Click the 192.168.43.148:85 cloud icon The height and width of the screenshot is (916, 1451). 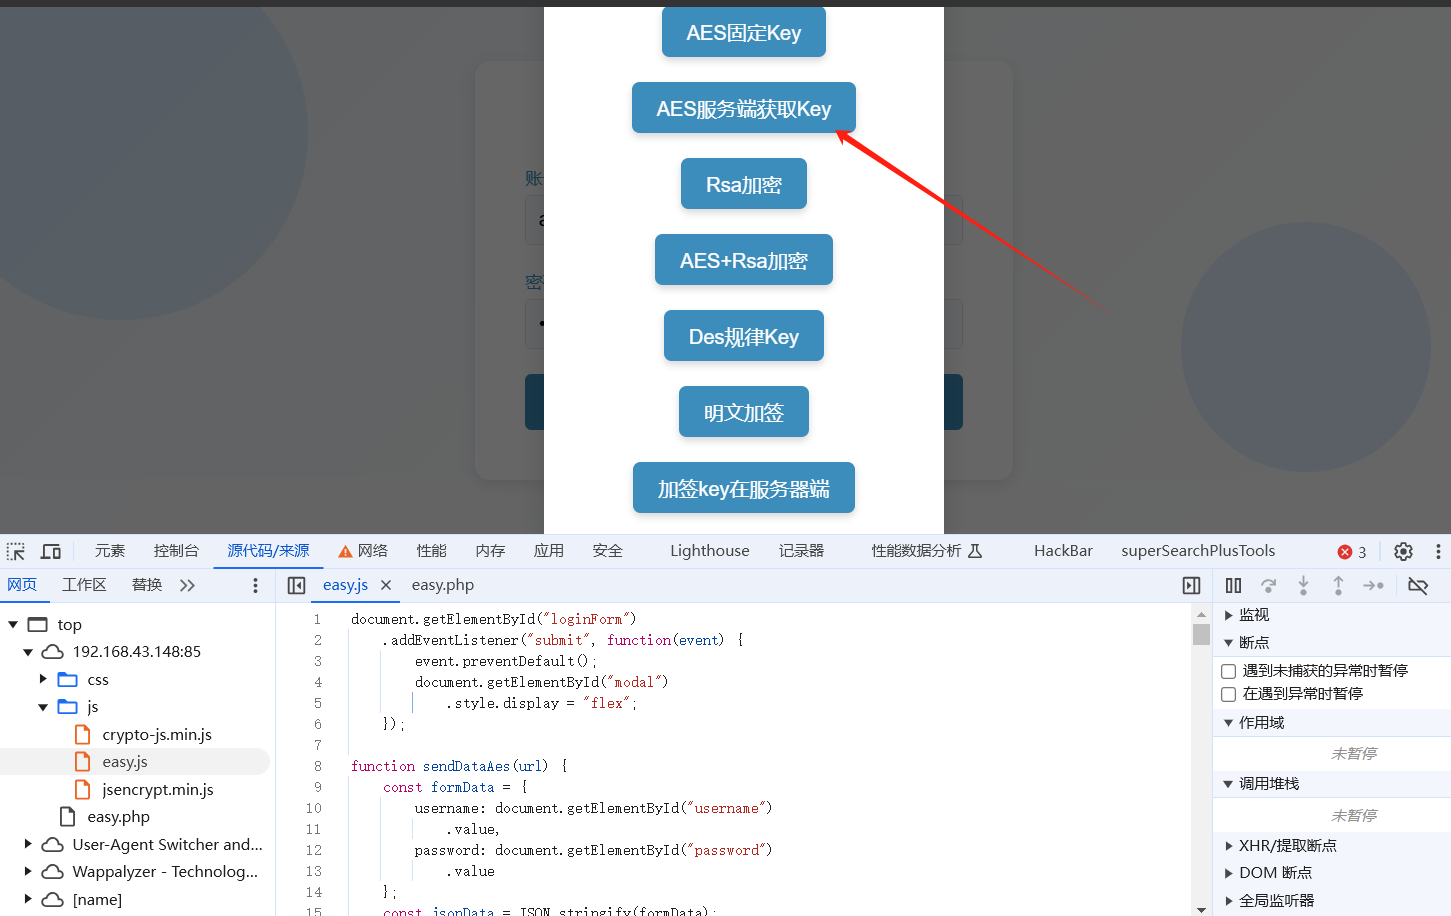(x=52, y=651)
